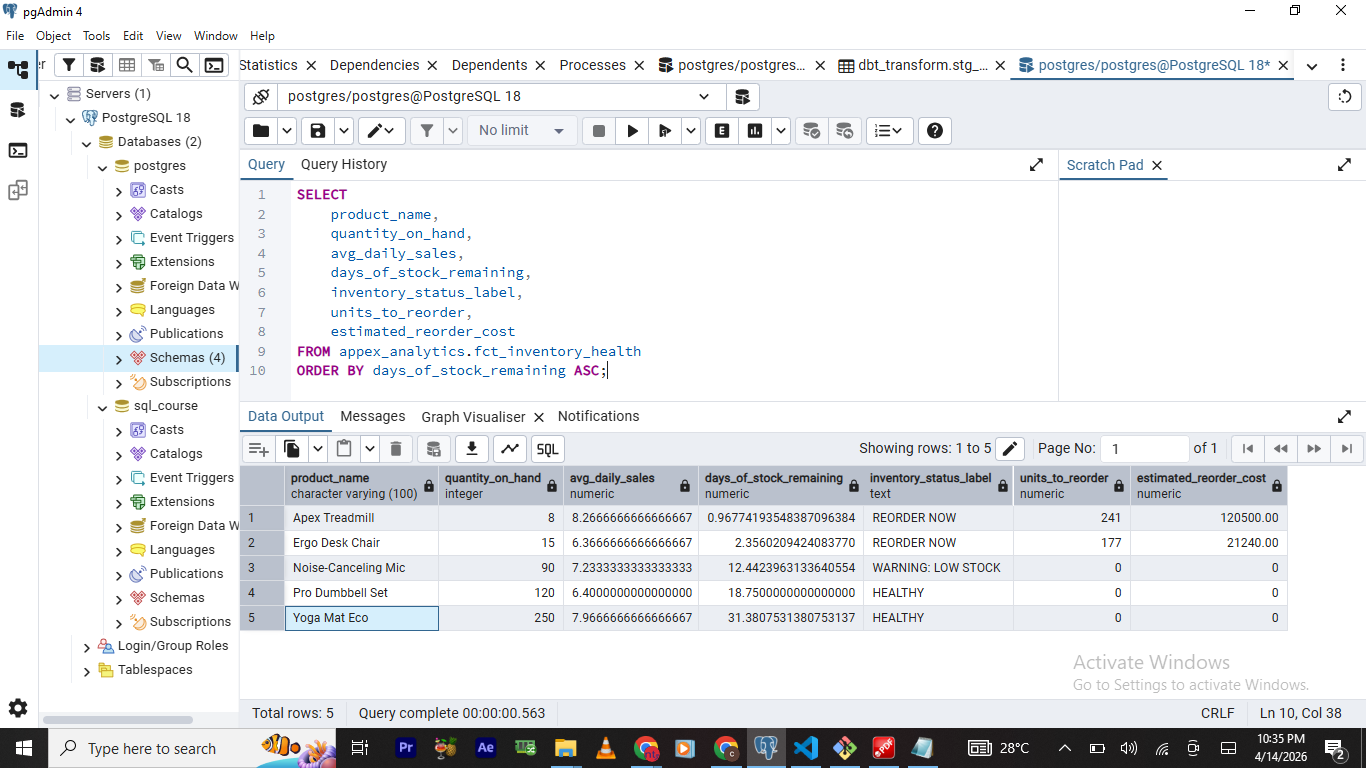Screen dimensions: 1366x768
Task: Click the Page No input field
Action: [x=1144, y=449]
